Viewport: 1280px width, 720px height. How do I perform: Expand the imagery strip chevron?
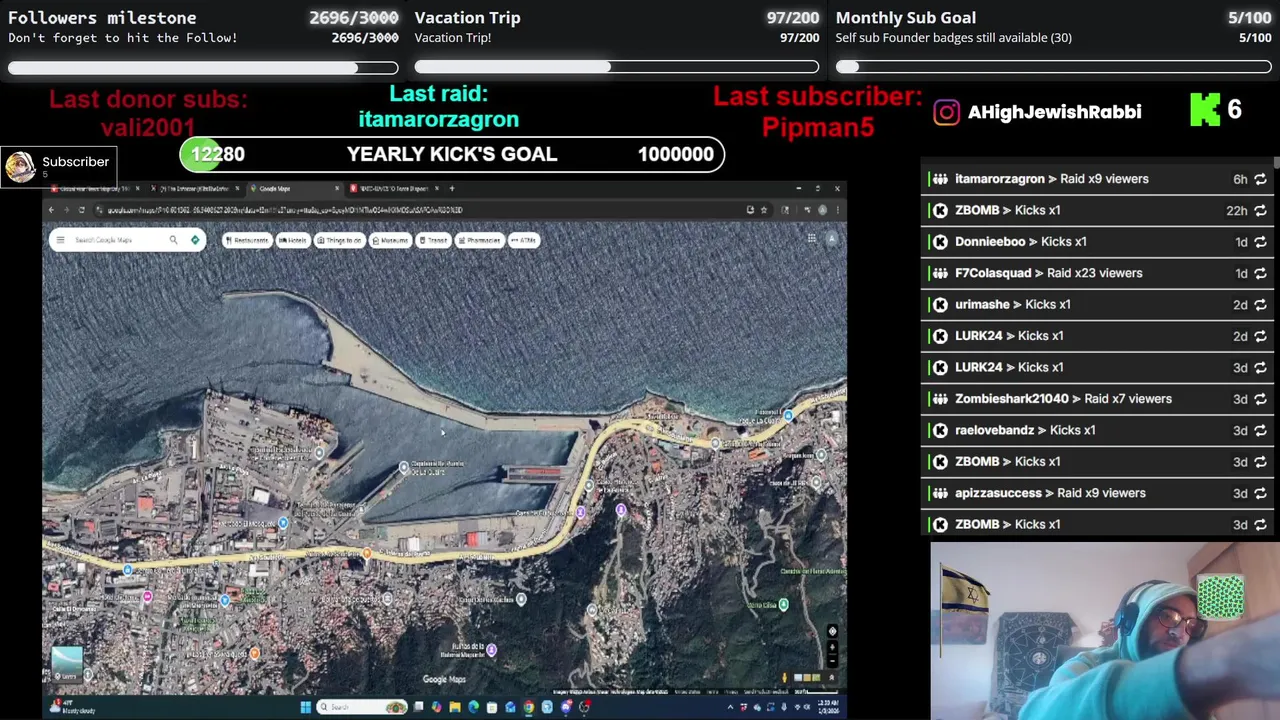(x=831, y=678)
